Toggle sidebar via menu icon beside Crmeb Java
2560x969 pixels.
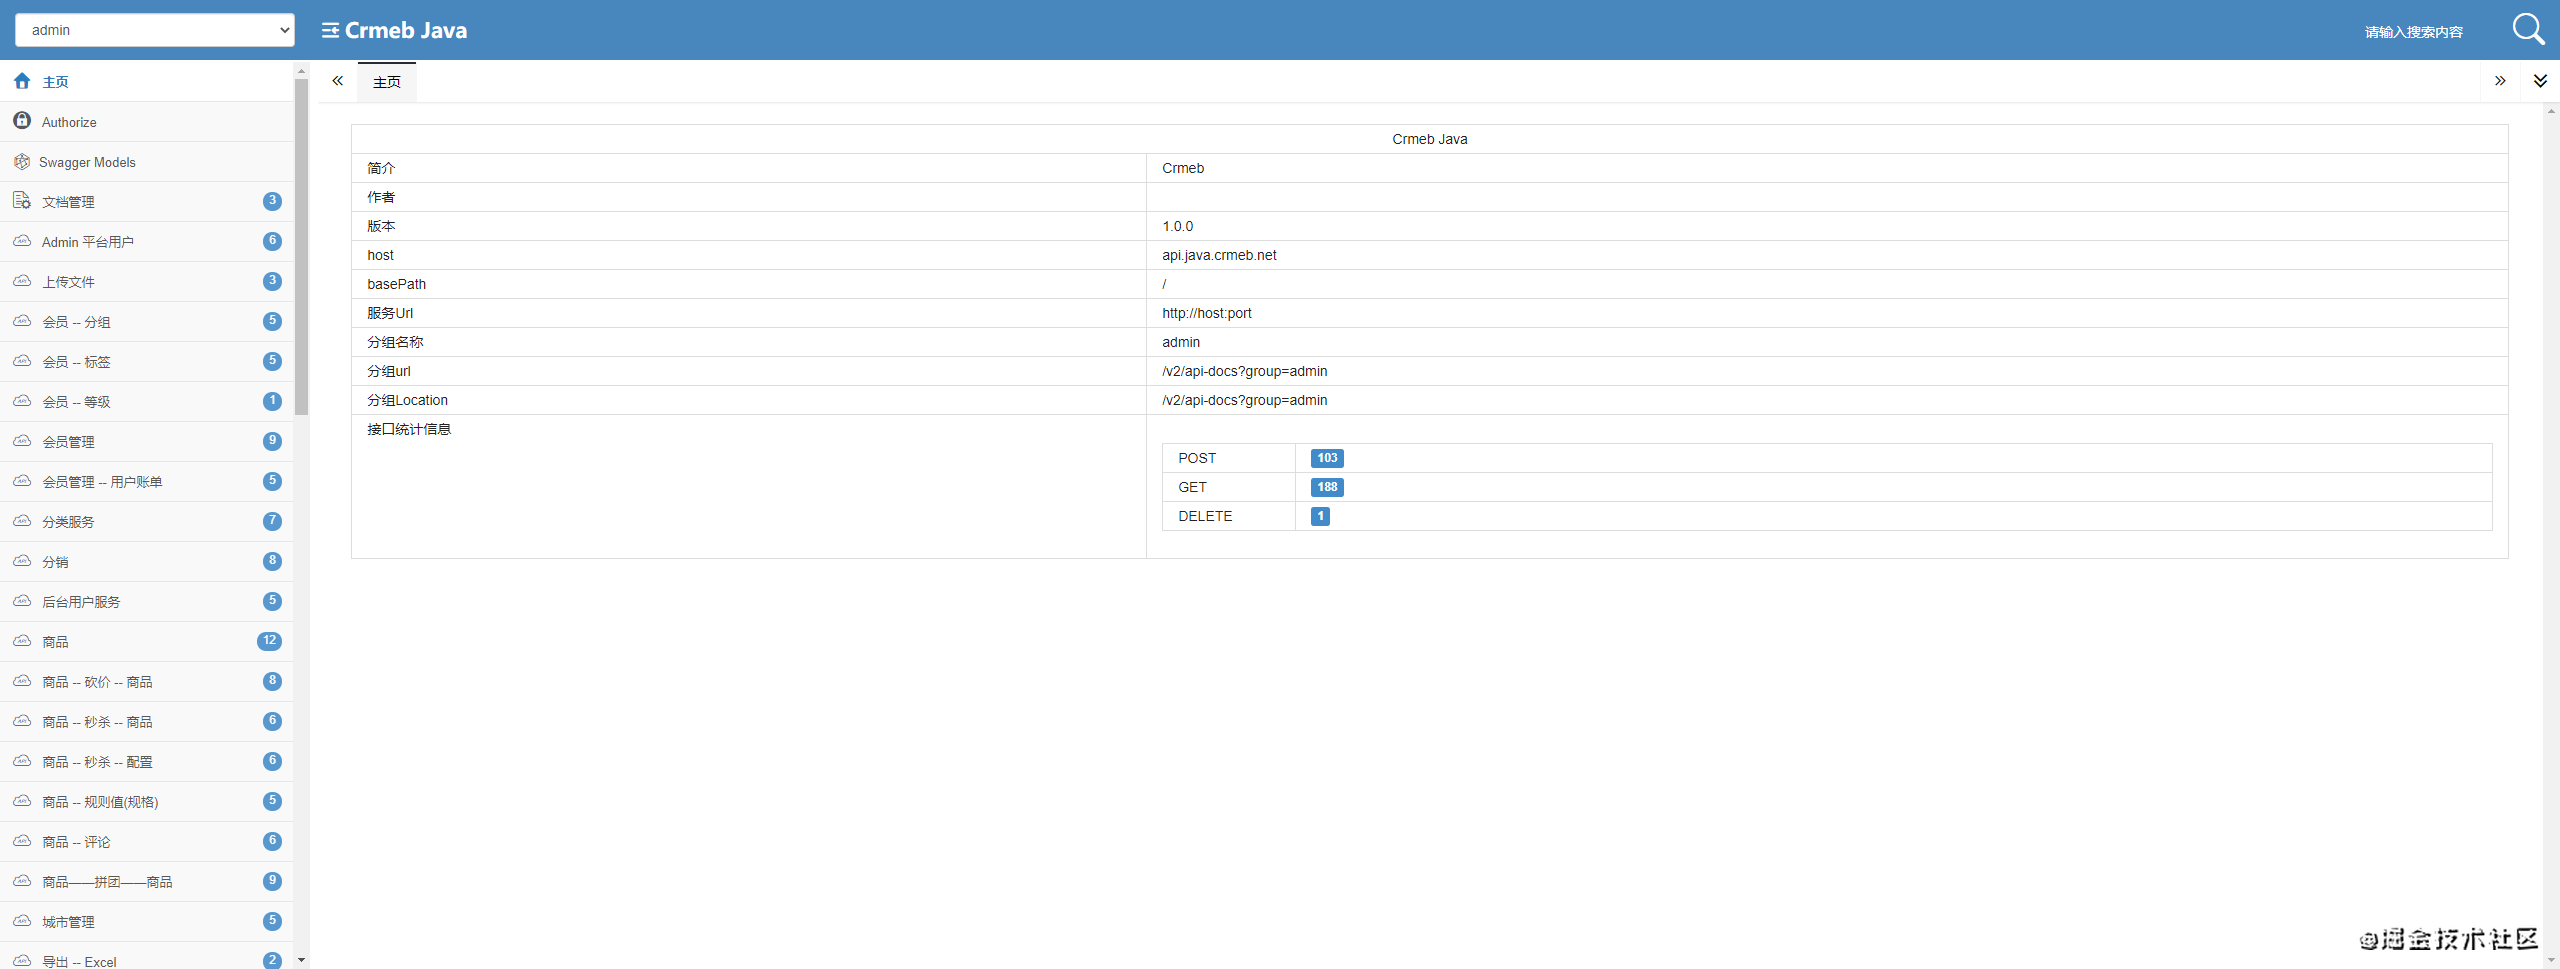(330, 30)
